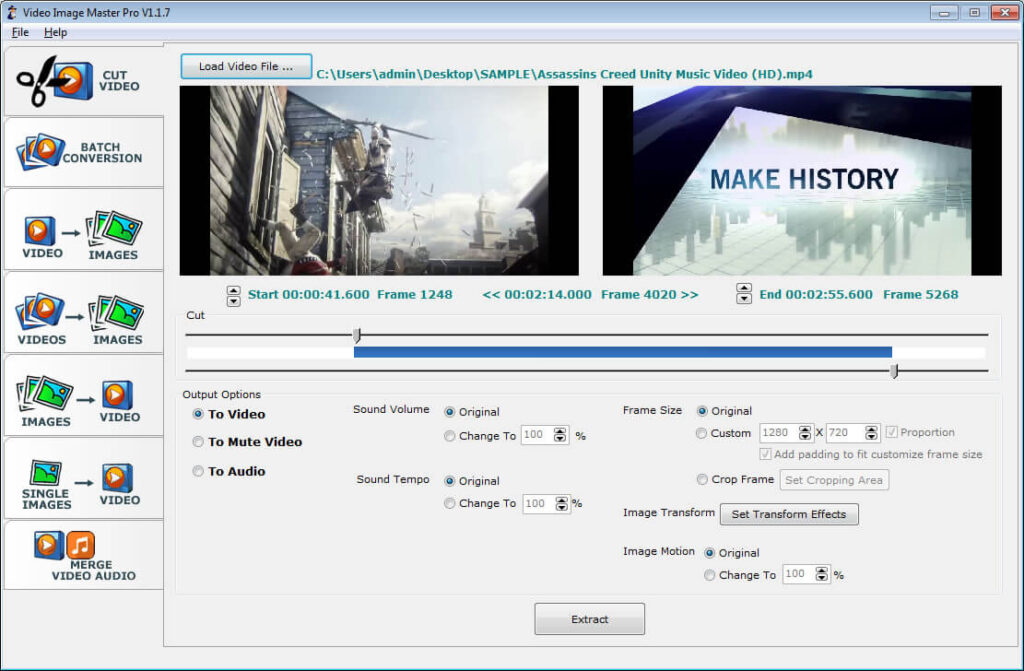Open the Batch Conversion panel
The image size is (1024, 671).
84,151
